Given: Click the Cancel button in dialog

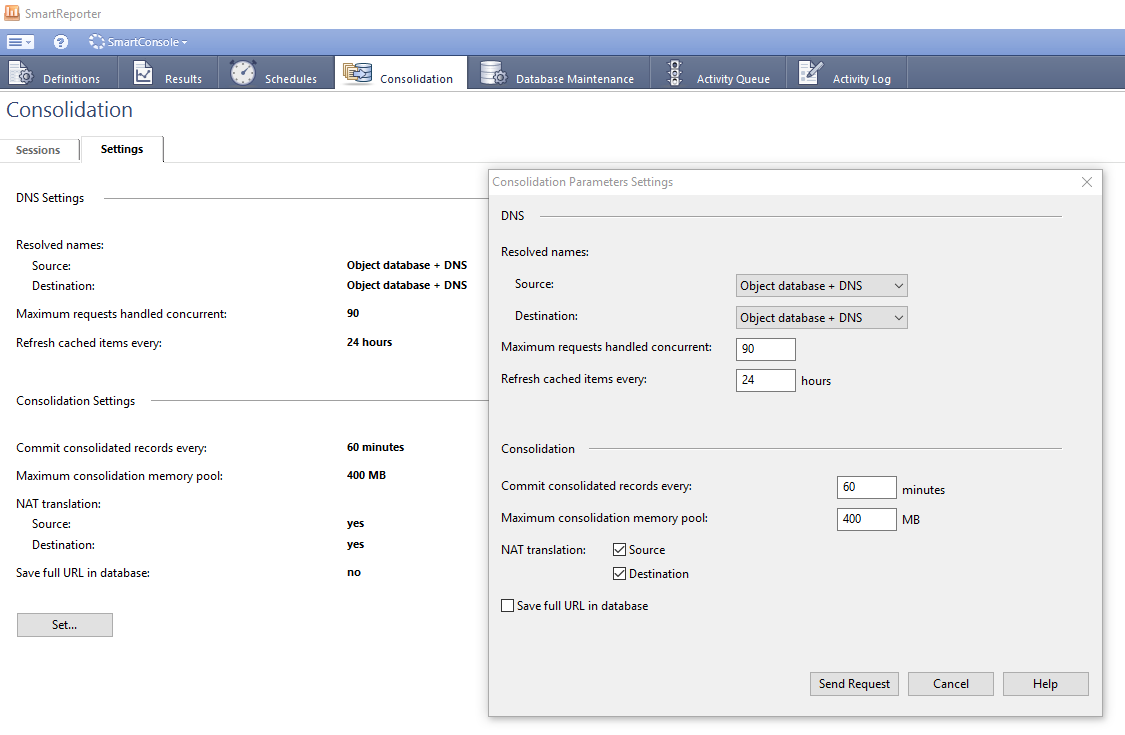Looking at the screenshot, I should coord(951,684).
